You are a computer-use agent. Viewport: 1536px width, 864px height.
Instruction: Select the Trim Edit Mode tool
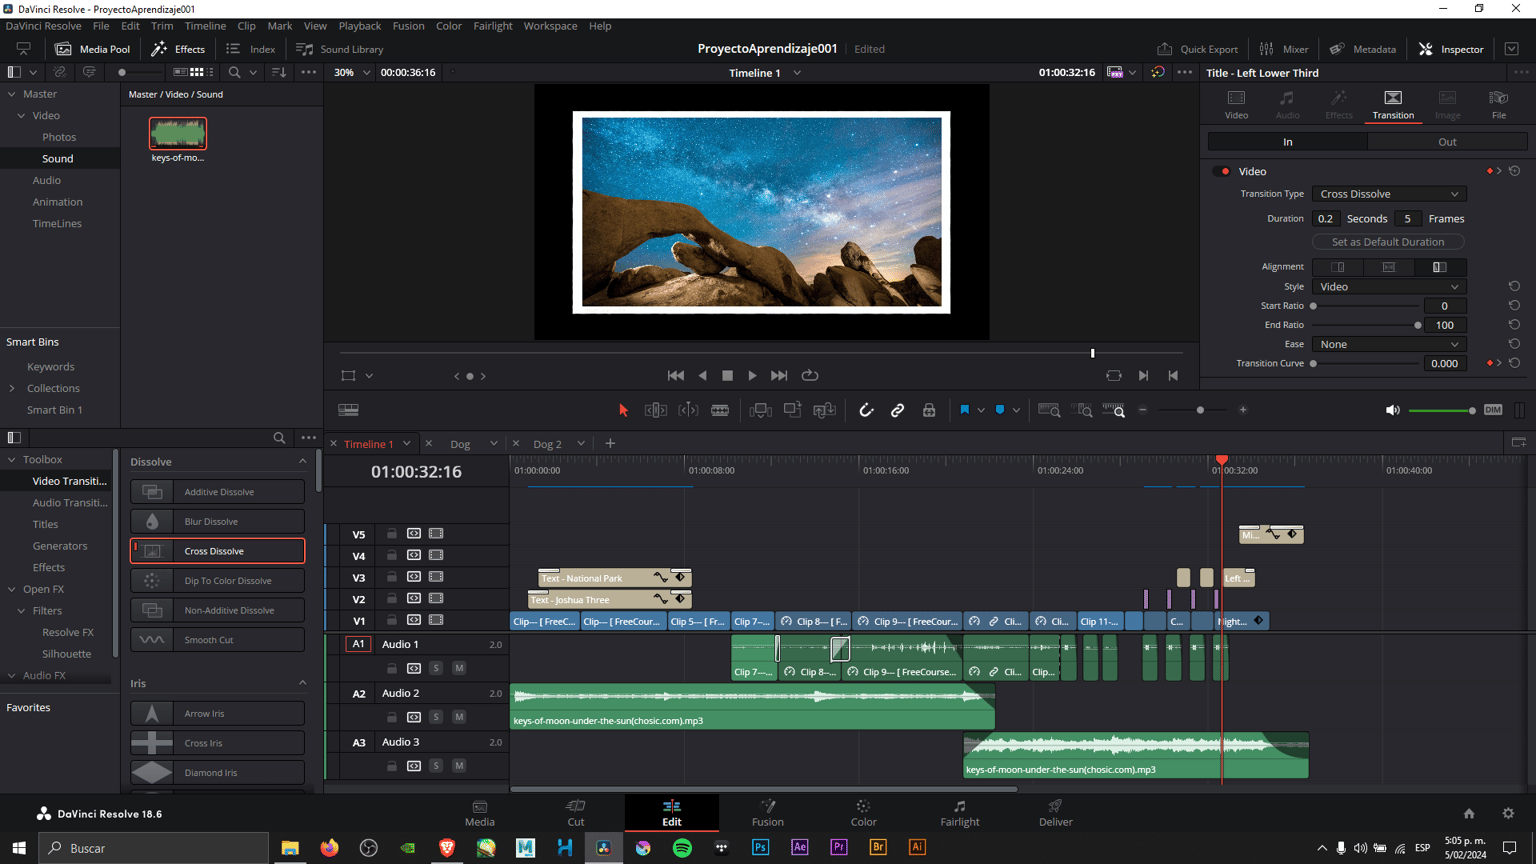(656, 410)
